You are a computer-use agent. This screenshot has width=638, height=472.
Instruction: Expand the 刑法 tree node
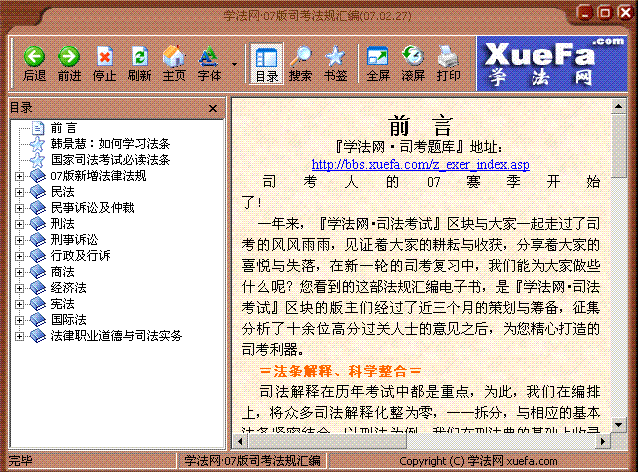19,224
